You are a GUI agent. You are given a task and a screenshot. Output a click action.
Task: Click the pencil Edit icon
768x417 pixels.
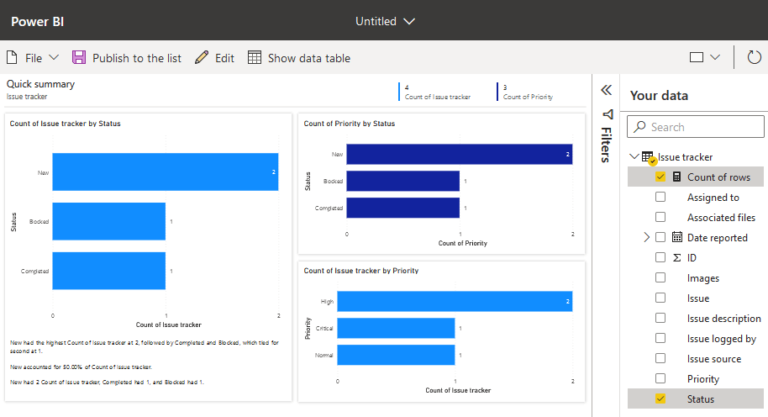201,58
